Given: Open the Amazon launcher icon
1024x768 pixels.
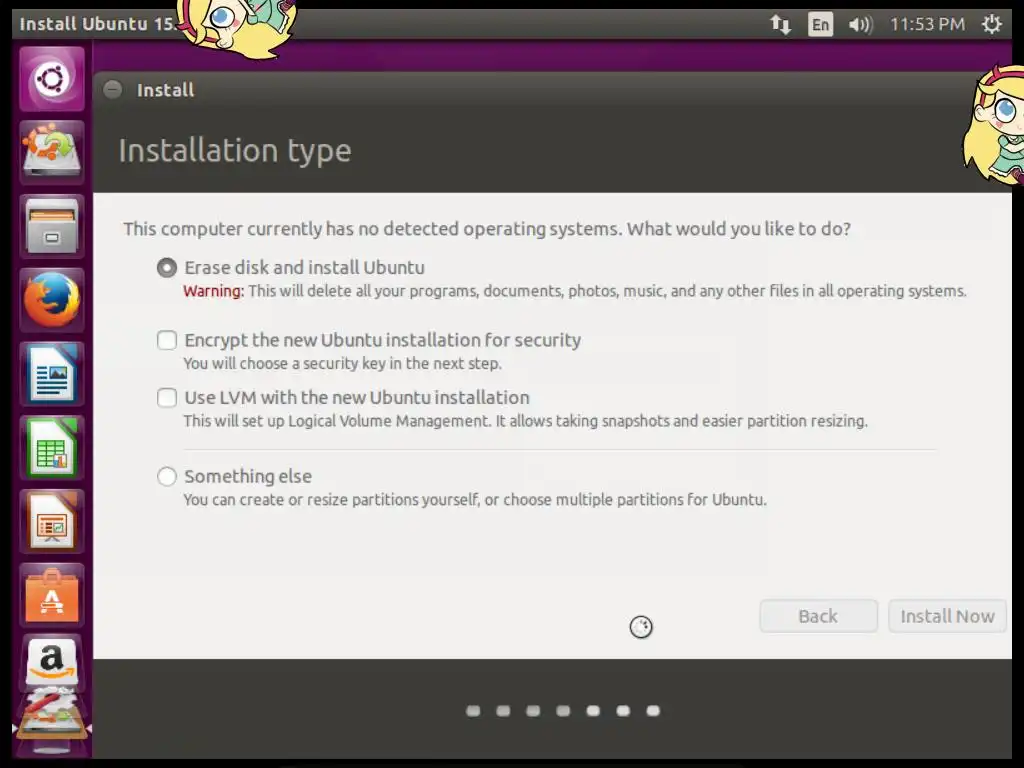Looking at the screenshot, I should [x=52, y=663].
